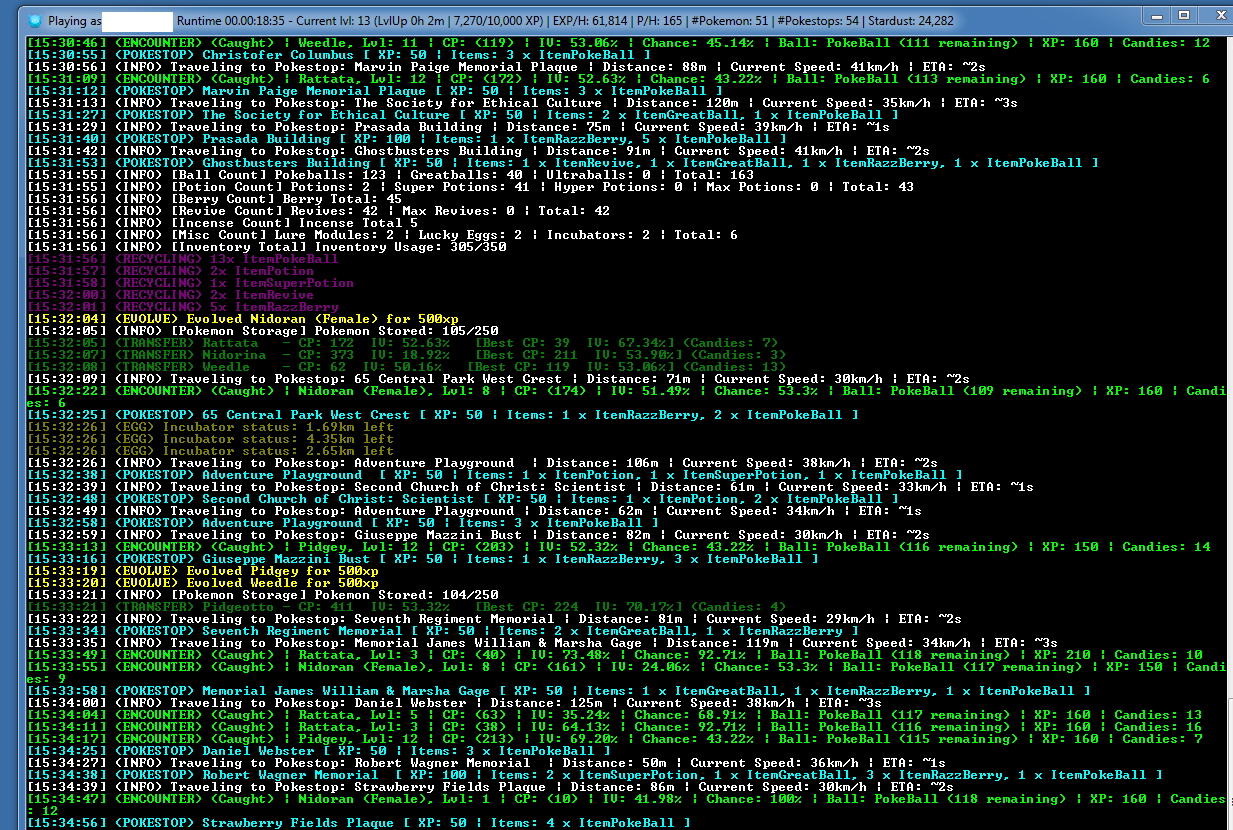The height and width of the screenshot is (830, 1233).
Task: Click the Incubator status 1.69km left line
Action: click(x=210, y=427)
